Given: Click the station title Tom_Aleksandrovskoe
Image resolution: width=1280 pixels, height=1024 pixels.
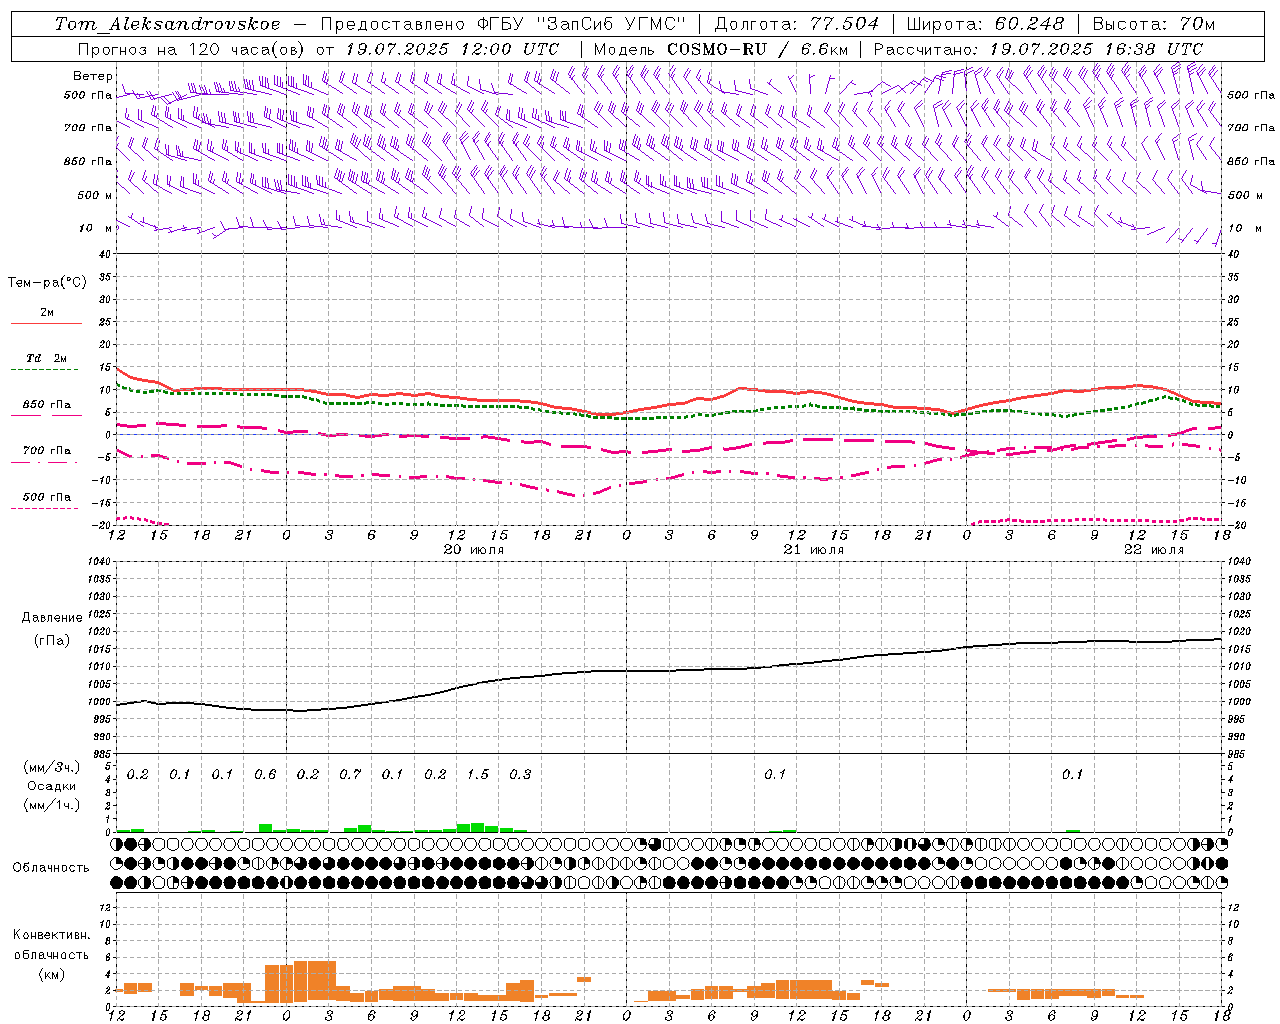Looking at the screenshot, I should tap(168, 24).
